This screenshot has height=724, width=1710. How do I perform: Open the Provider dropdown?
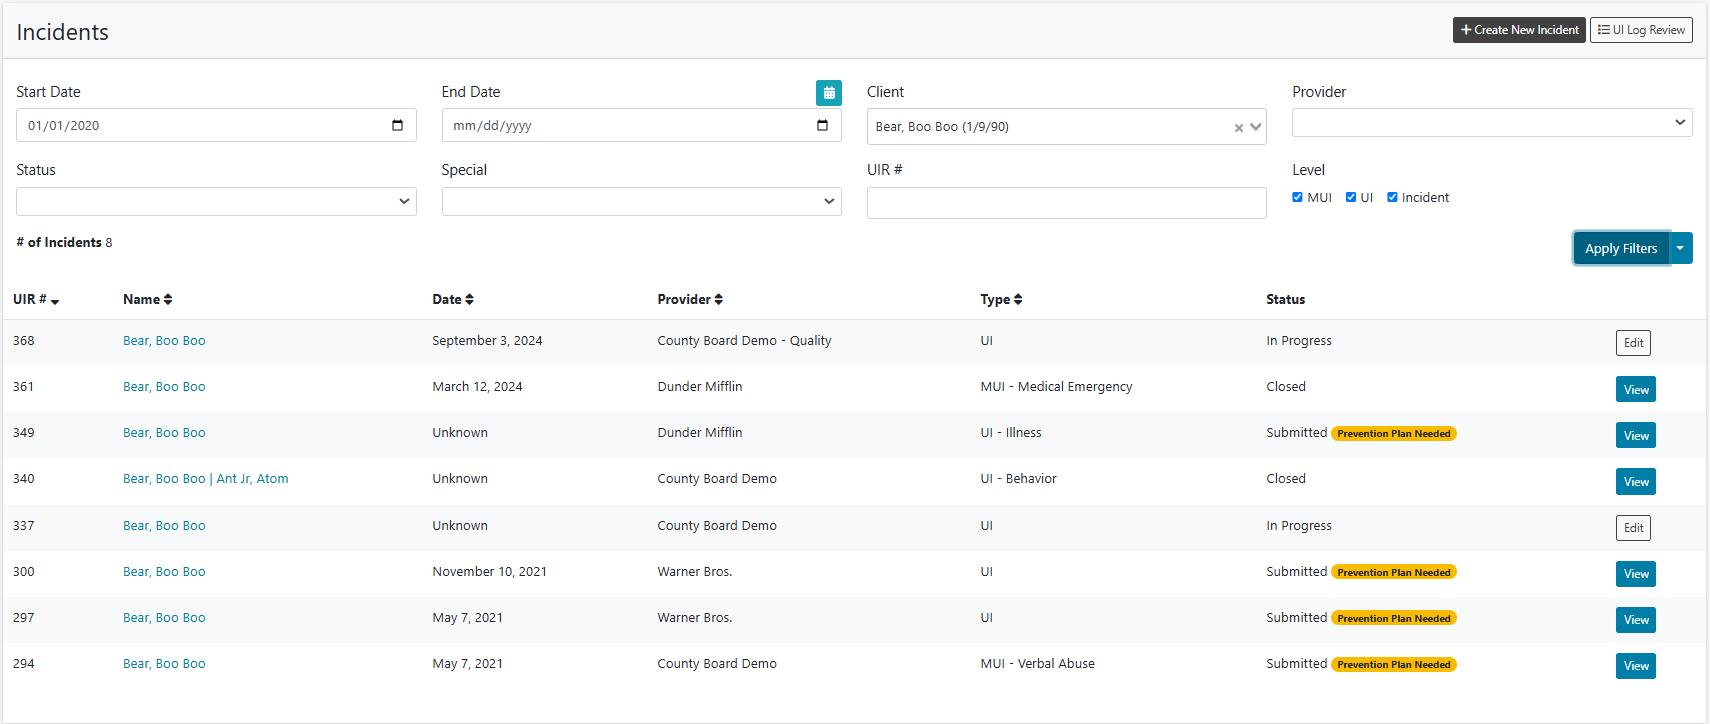1492,122
